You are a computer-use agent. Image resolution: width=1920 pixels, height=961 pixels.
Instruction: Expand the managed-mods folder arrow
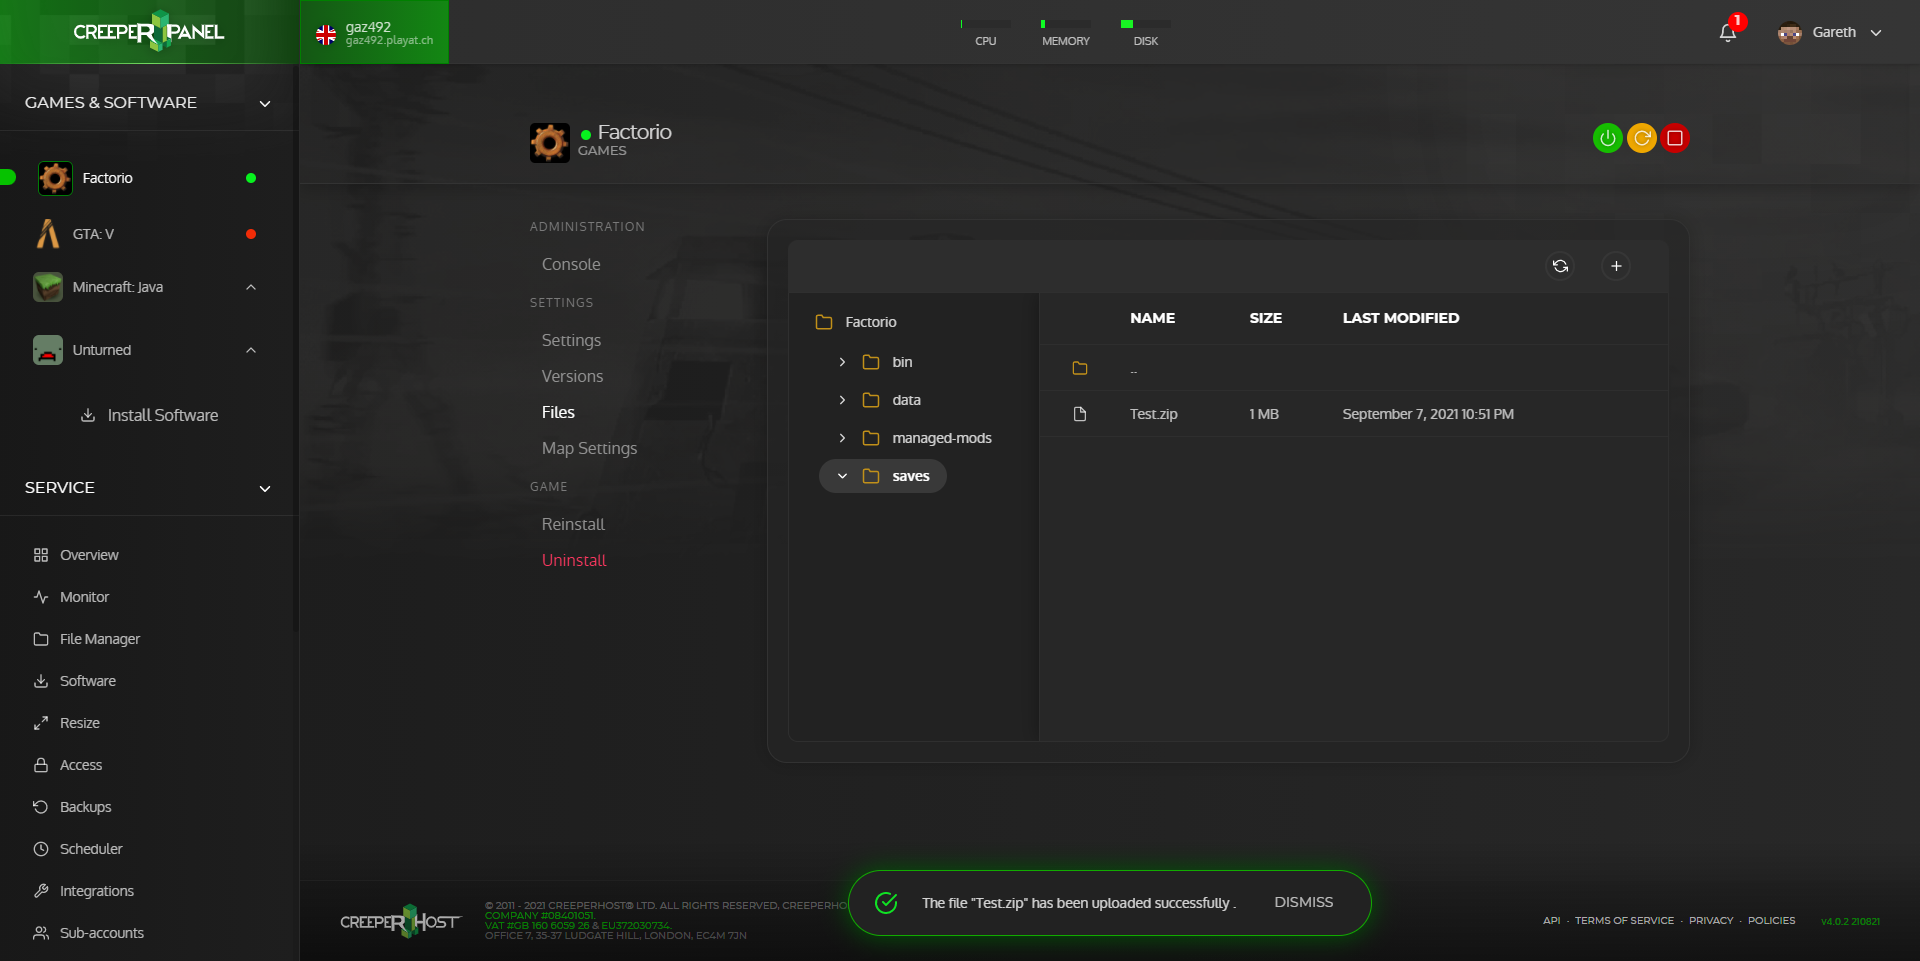[x=842, y=438]
